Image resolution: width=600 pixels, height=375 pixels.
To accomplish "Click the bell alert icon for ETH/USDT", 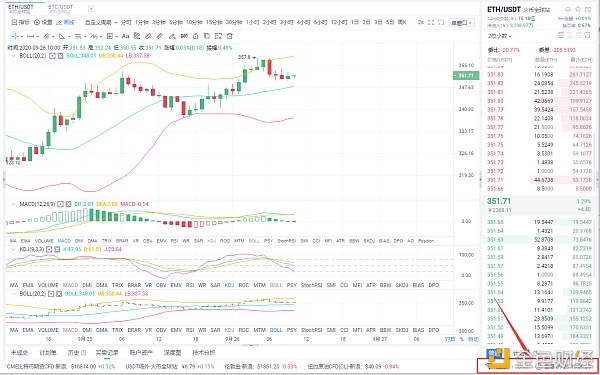I will 567,8.
